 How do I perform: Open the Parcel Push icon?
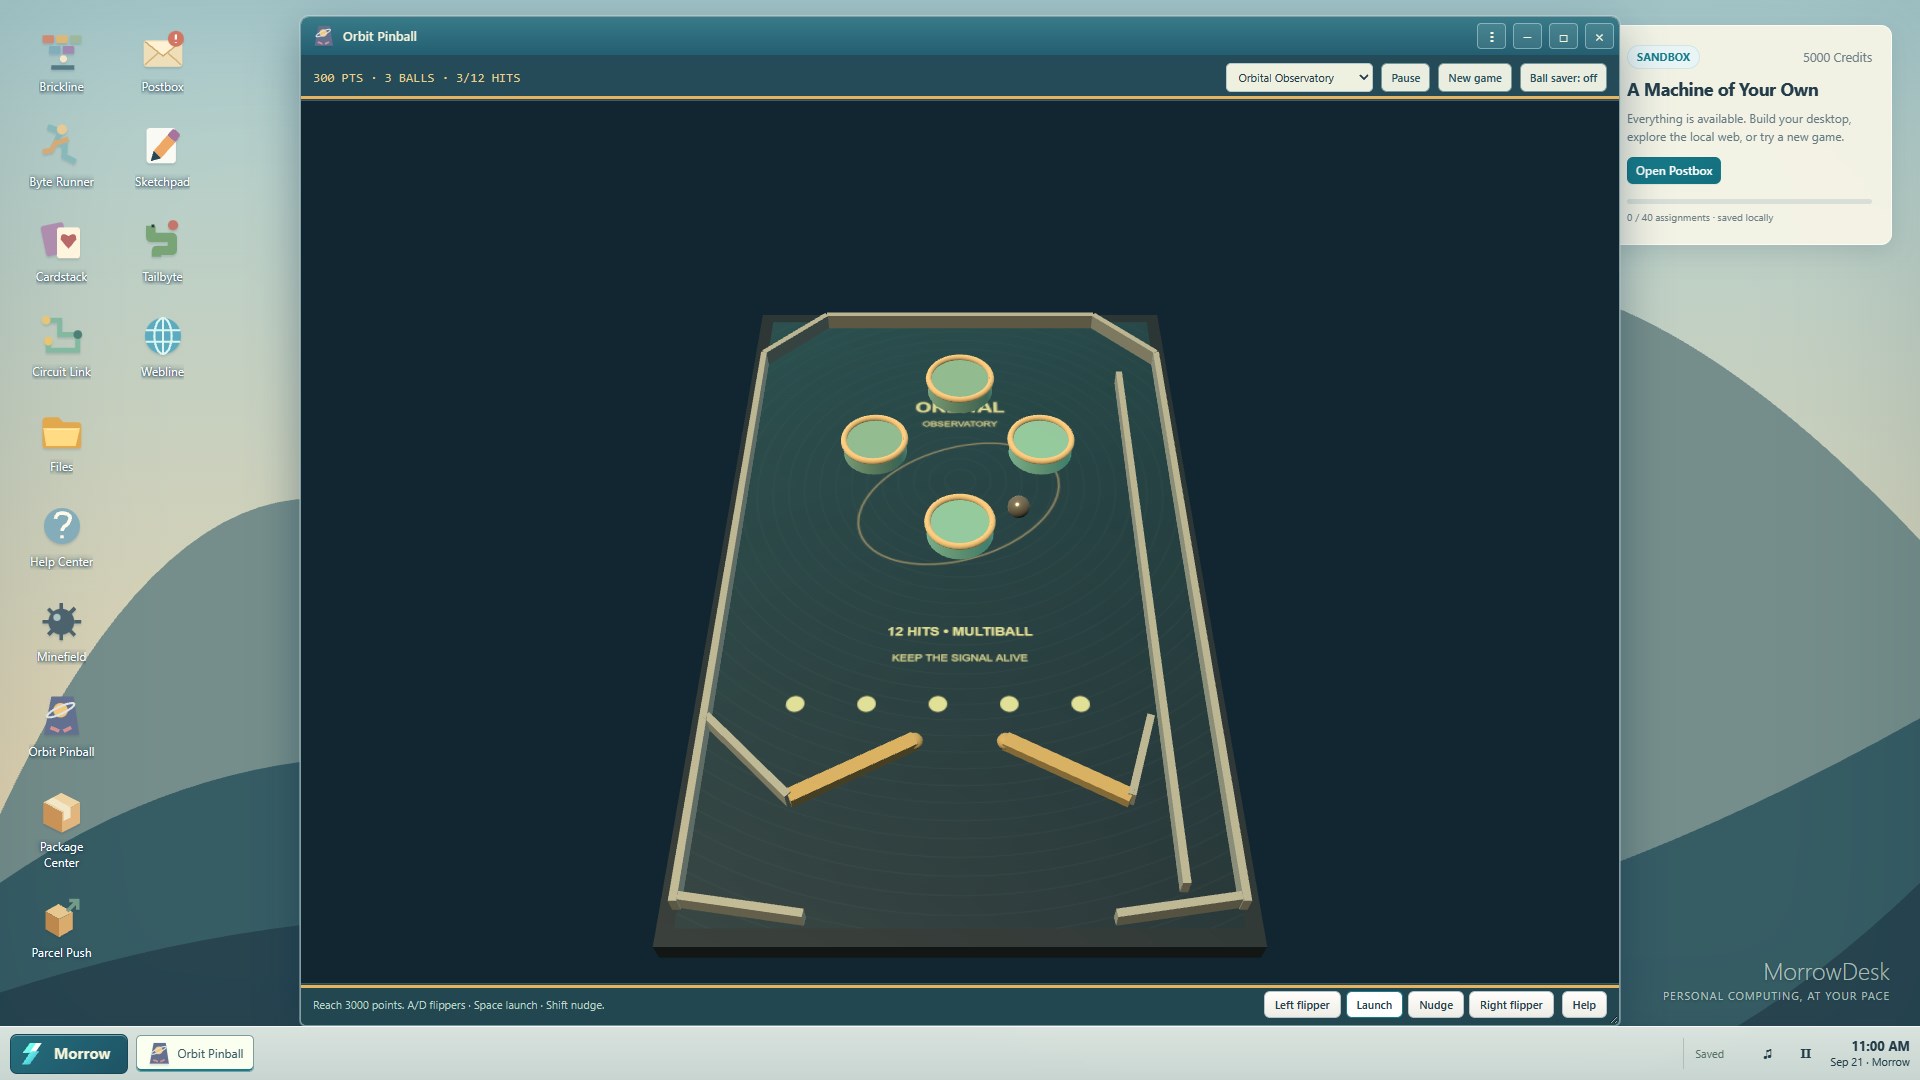pos(61,929)
